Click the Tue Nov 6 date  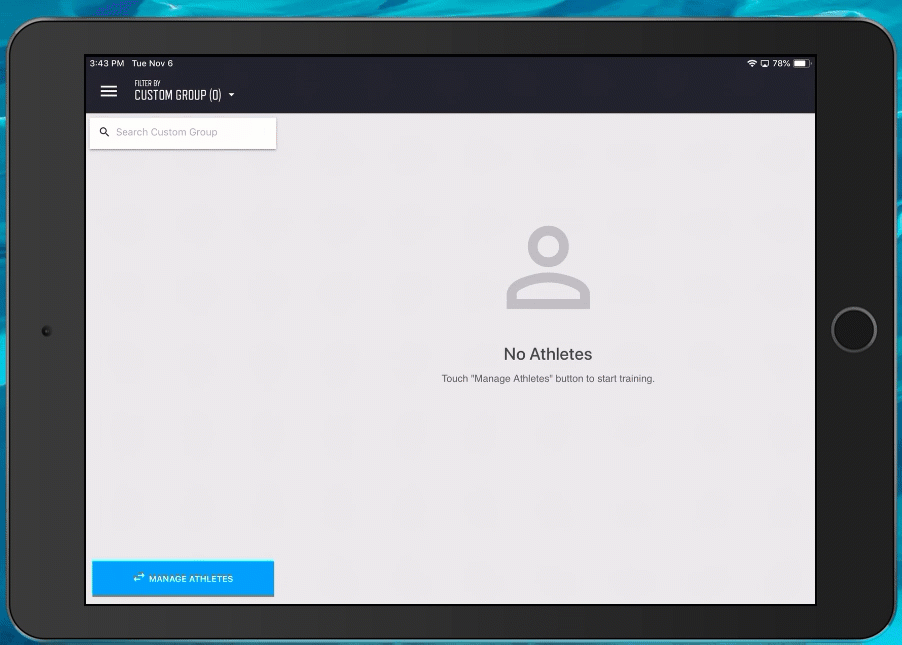pos(152,63)
